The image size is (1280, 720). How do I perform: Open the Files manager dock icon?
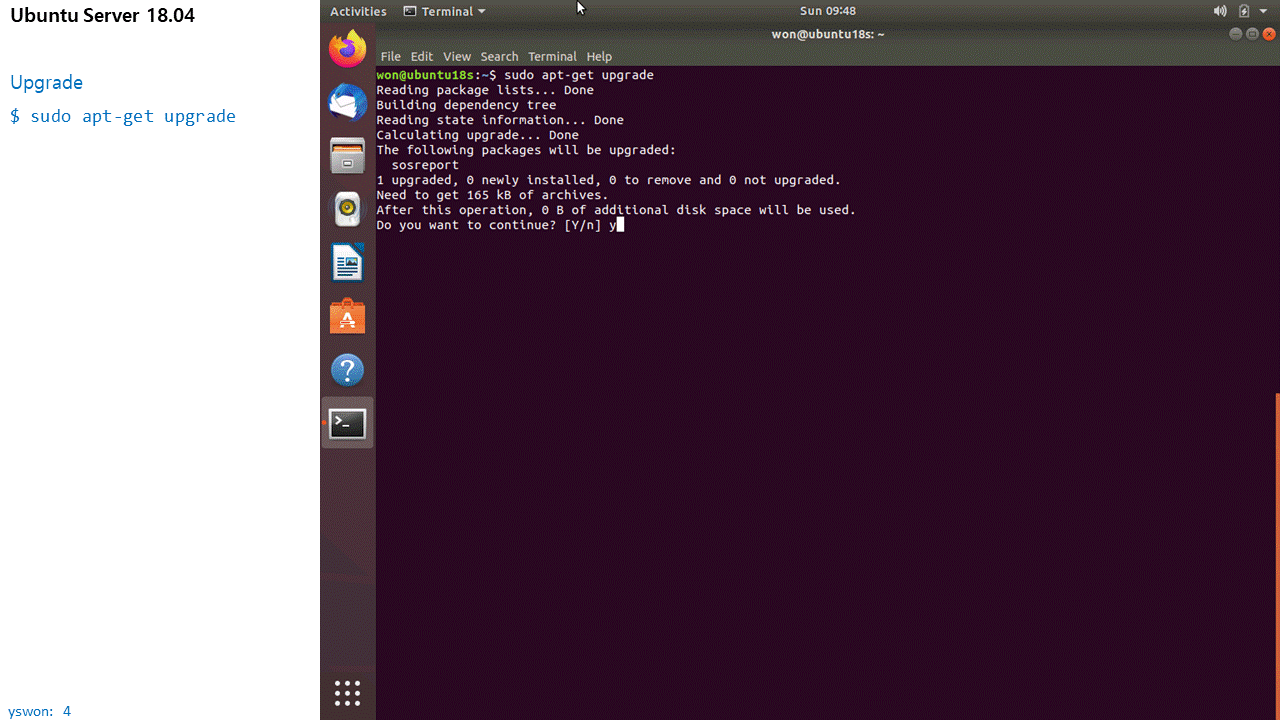coord(347,156)
